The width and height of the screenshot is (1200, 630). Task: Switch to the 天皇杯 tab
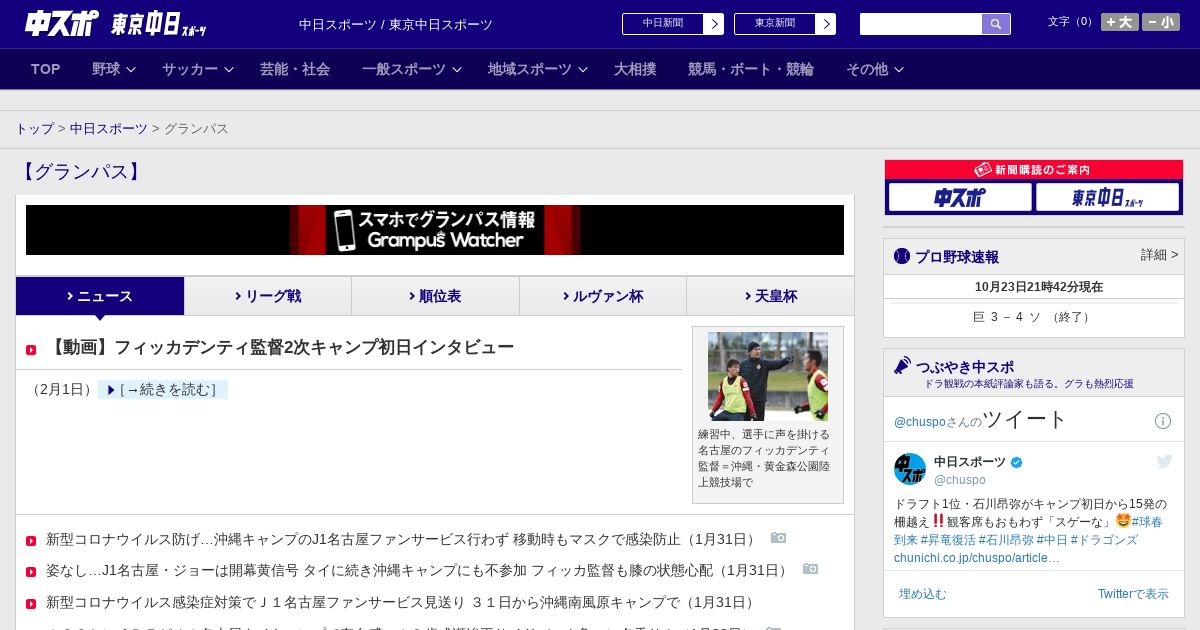pos(770,296)
